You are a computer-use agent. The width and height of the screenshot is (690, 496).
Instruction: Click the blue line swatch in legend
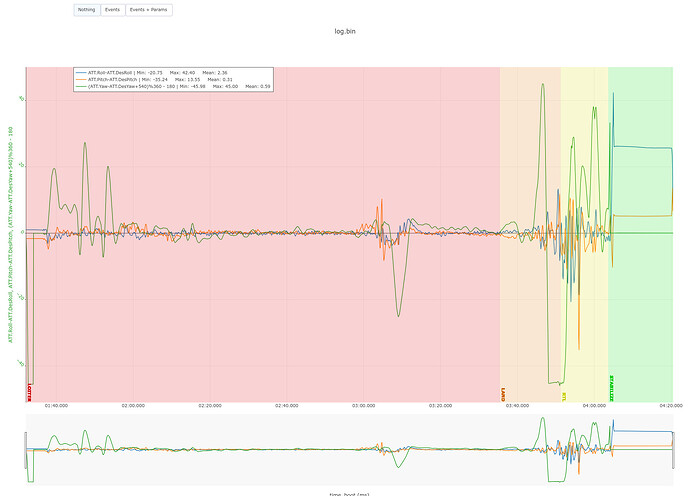click(x=81, y=73)
